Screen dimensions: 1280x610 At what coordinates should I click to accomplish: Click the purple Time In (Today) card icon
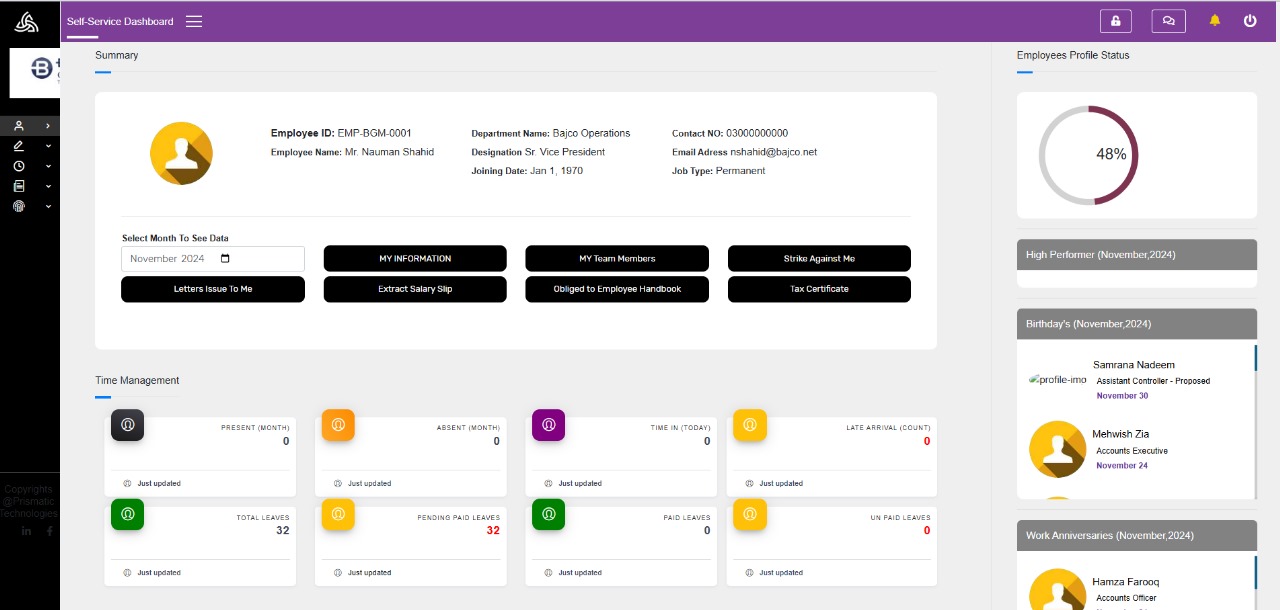(x=549, y=425)
